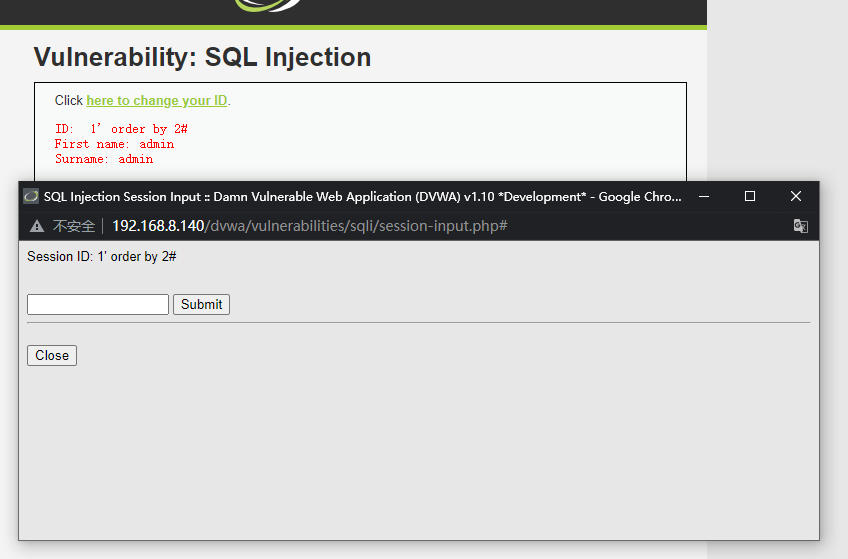Click the 'Surname: admin' result text
The image size is (848, 559).
coord(104,159)
